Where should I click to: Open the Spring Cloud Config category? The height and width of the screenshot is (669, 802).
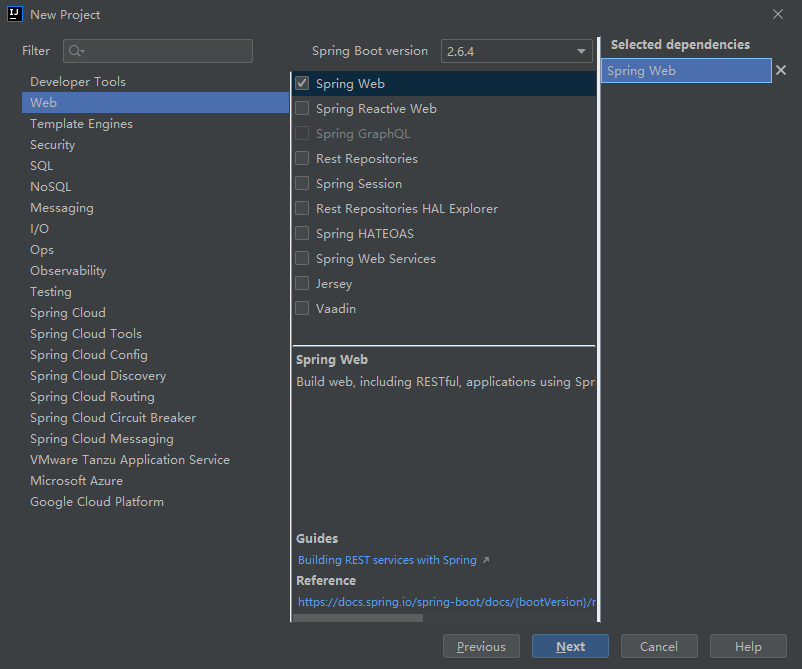[x=155, y=354]
